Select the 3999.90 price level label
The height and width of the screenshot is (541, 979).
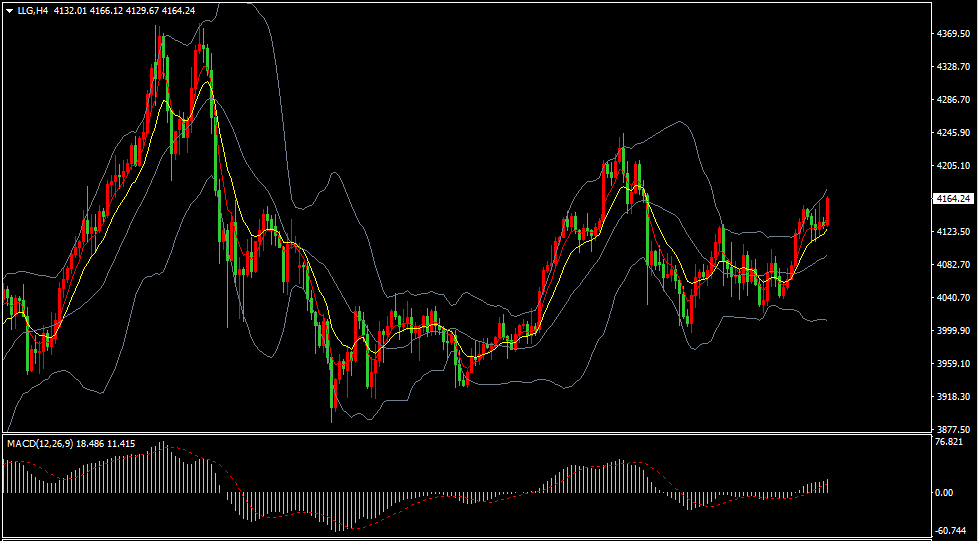point(953,330)
